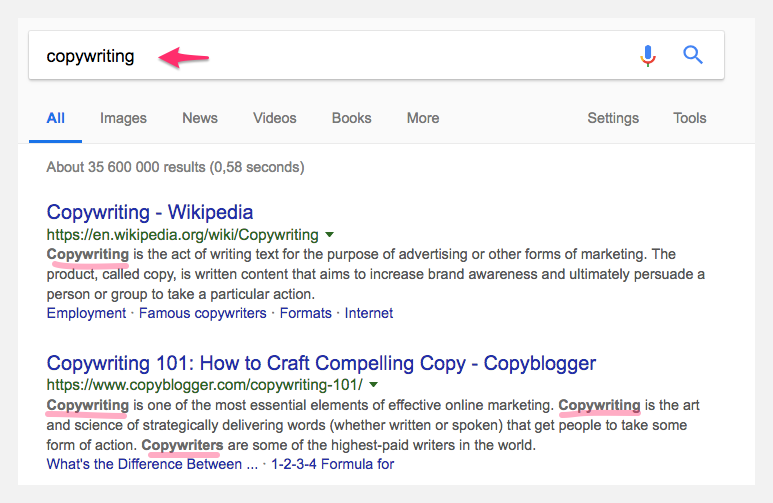Open the News tab
This screenshot has height=503, width=773.
pos(200,118)
